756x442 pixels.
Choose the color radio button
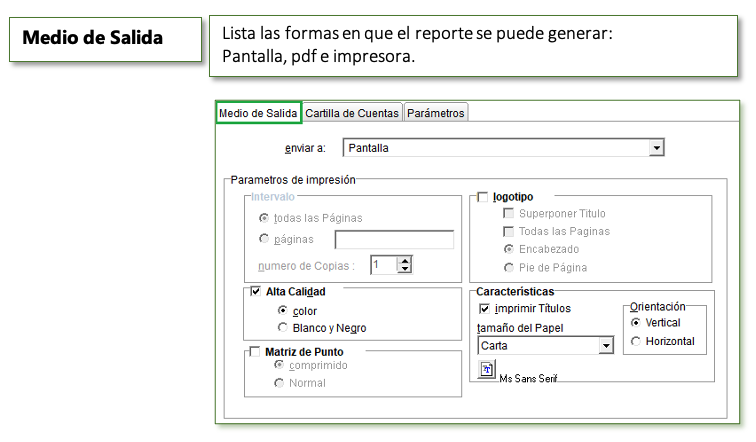click(282, 310)
